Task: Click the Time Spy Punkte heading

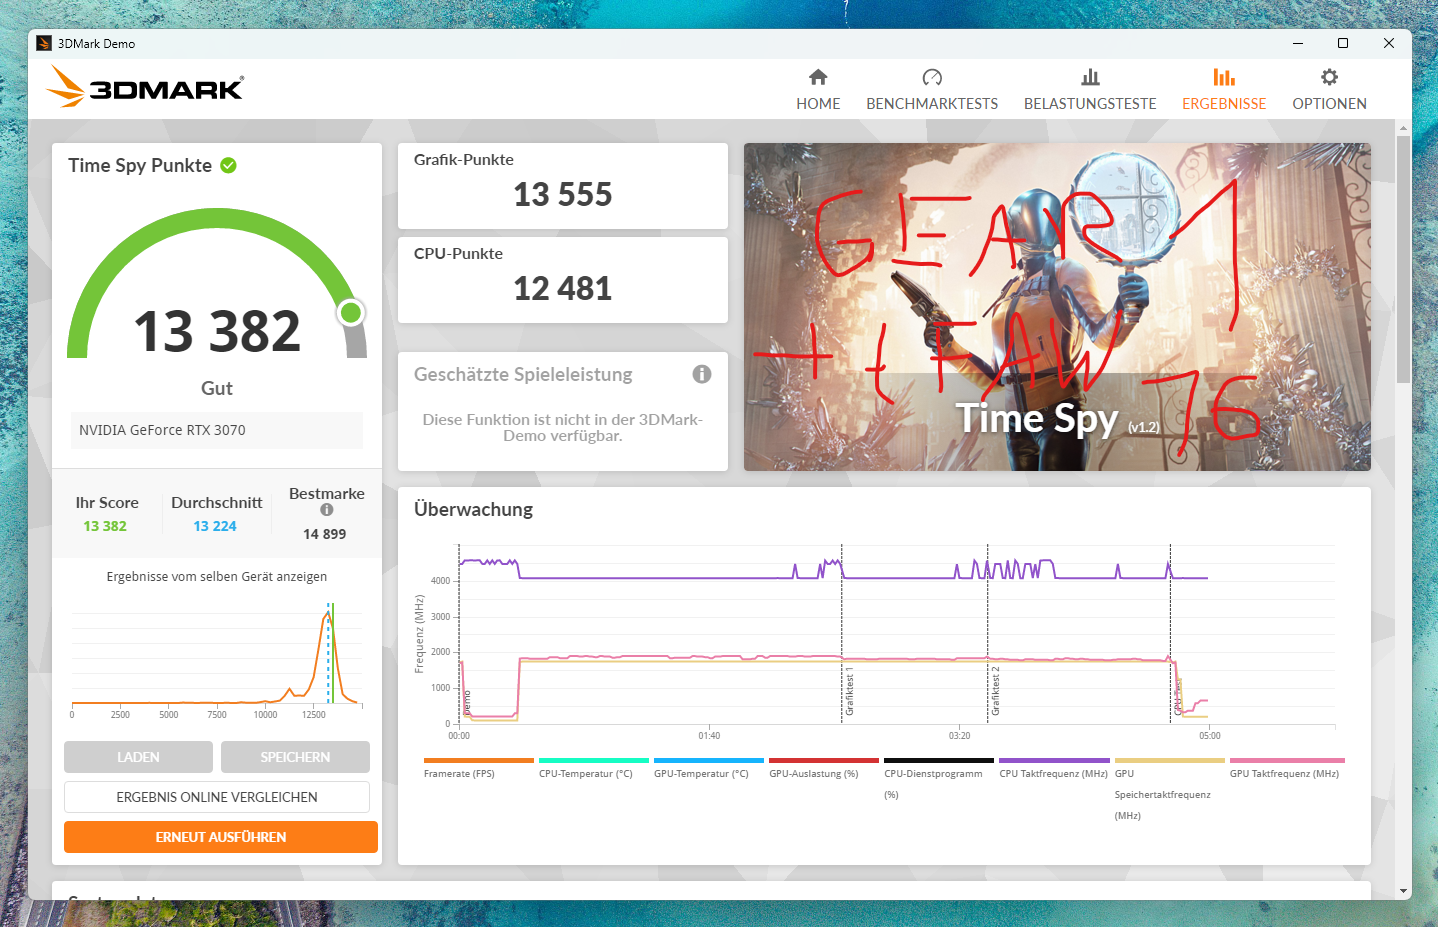Action: click(140, 165)
